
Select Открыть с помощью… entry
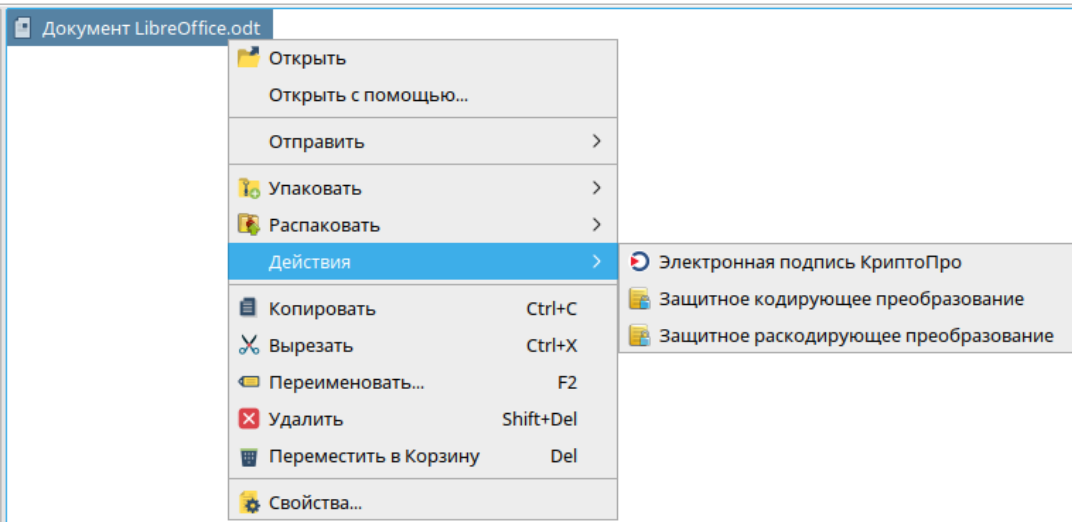point(423,95)
